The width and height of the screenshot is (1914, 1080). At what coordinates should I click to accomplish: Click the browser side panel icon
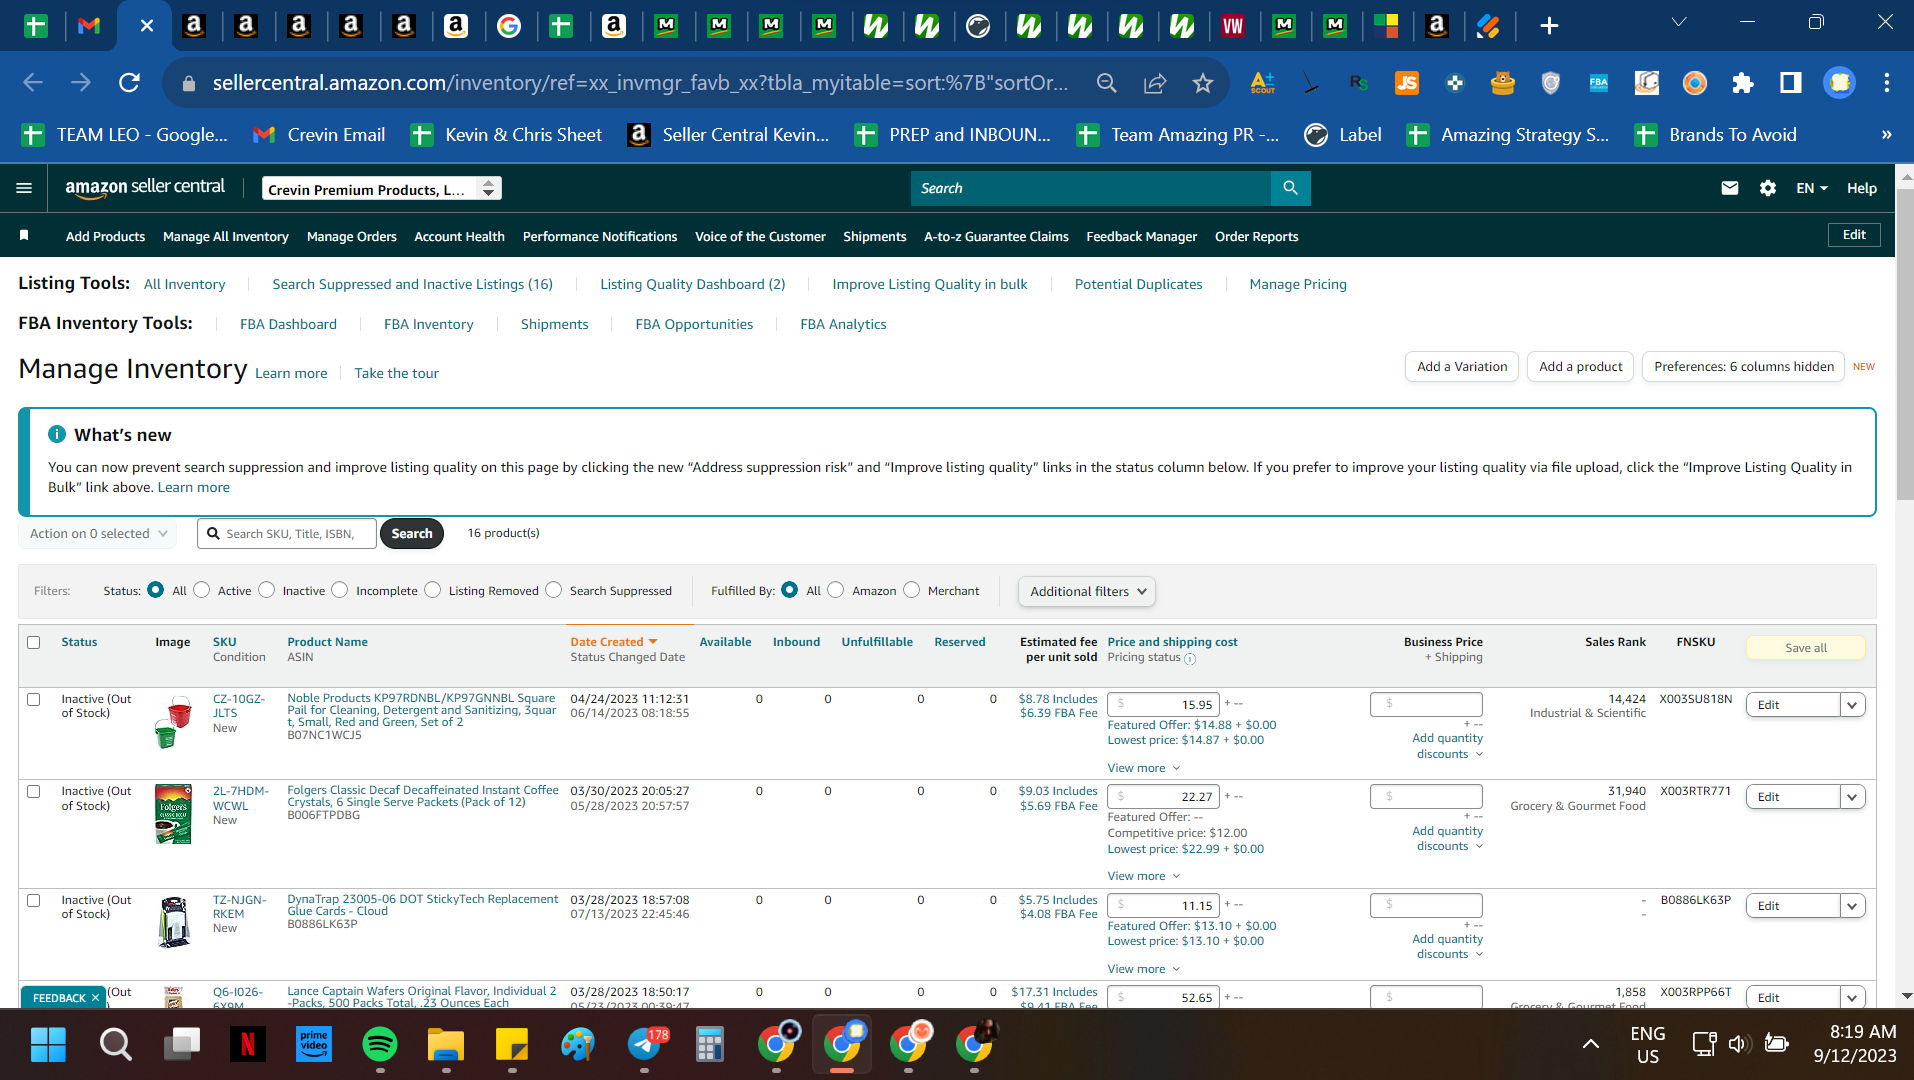pyautogui.click(x=1790, y=83)
